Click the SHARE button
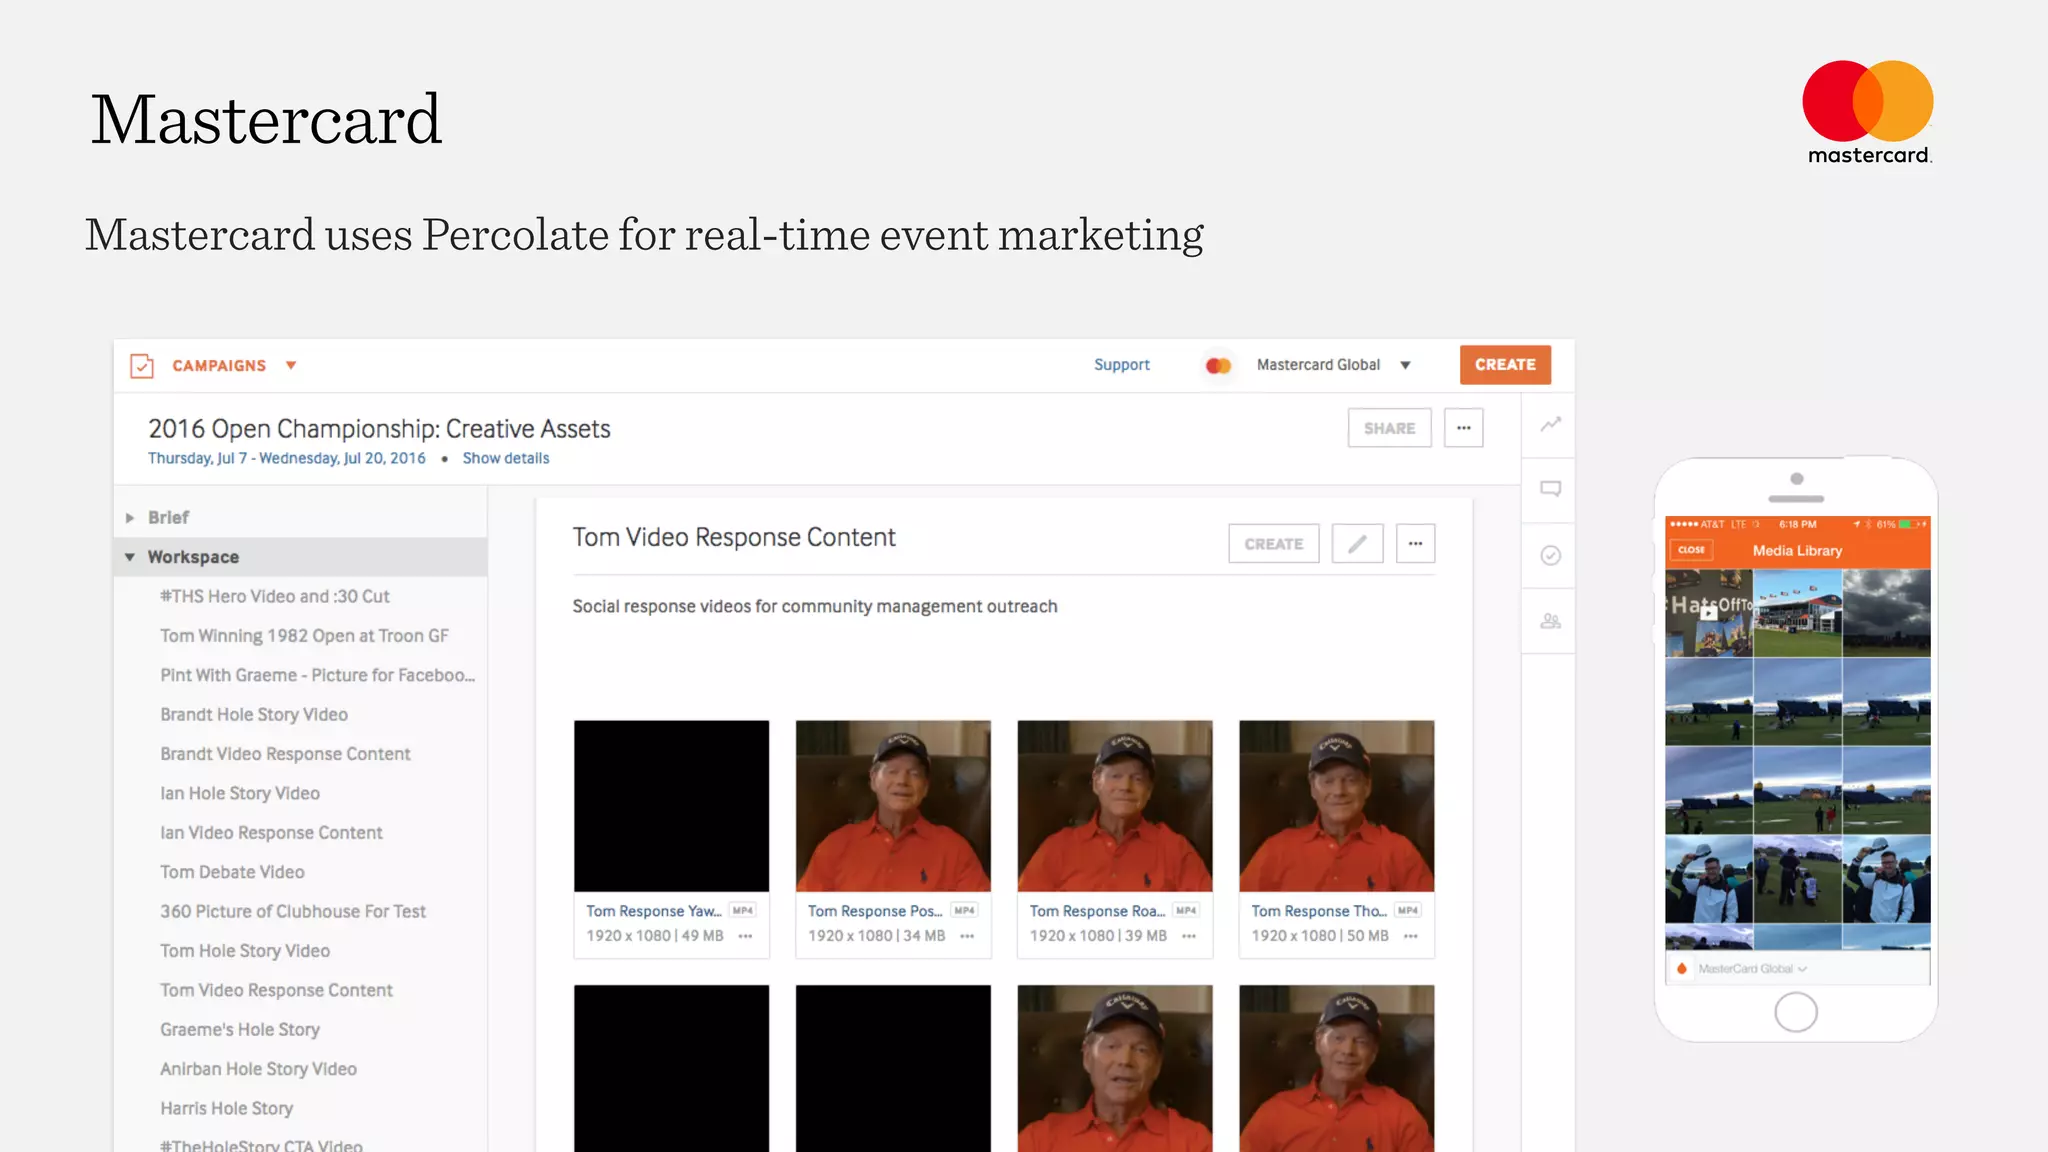2048x1152 pixels. [x=1389, y=428]
